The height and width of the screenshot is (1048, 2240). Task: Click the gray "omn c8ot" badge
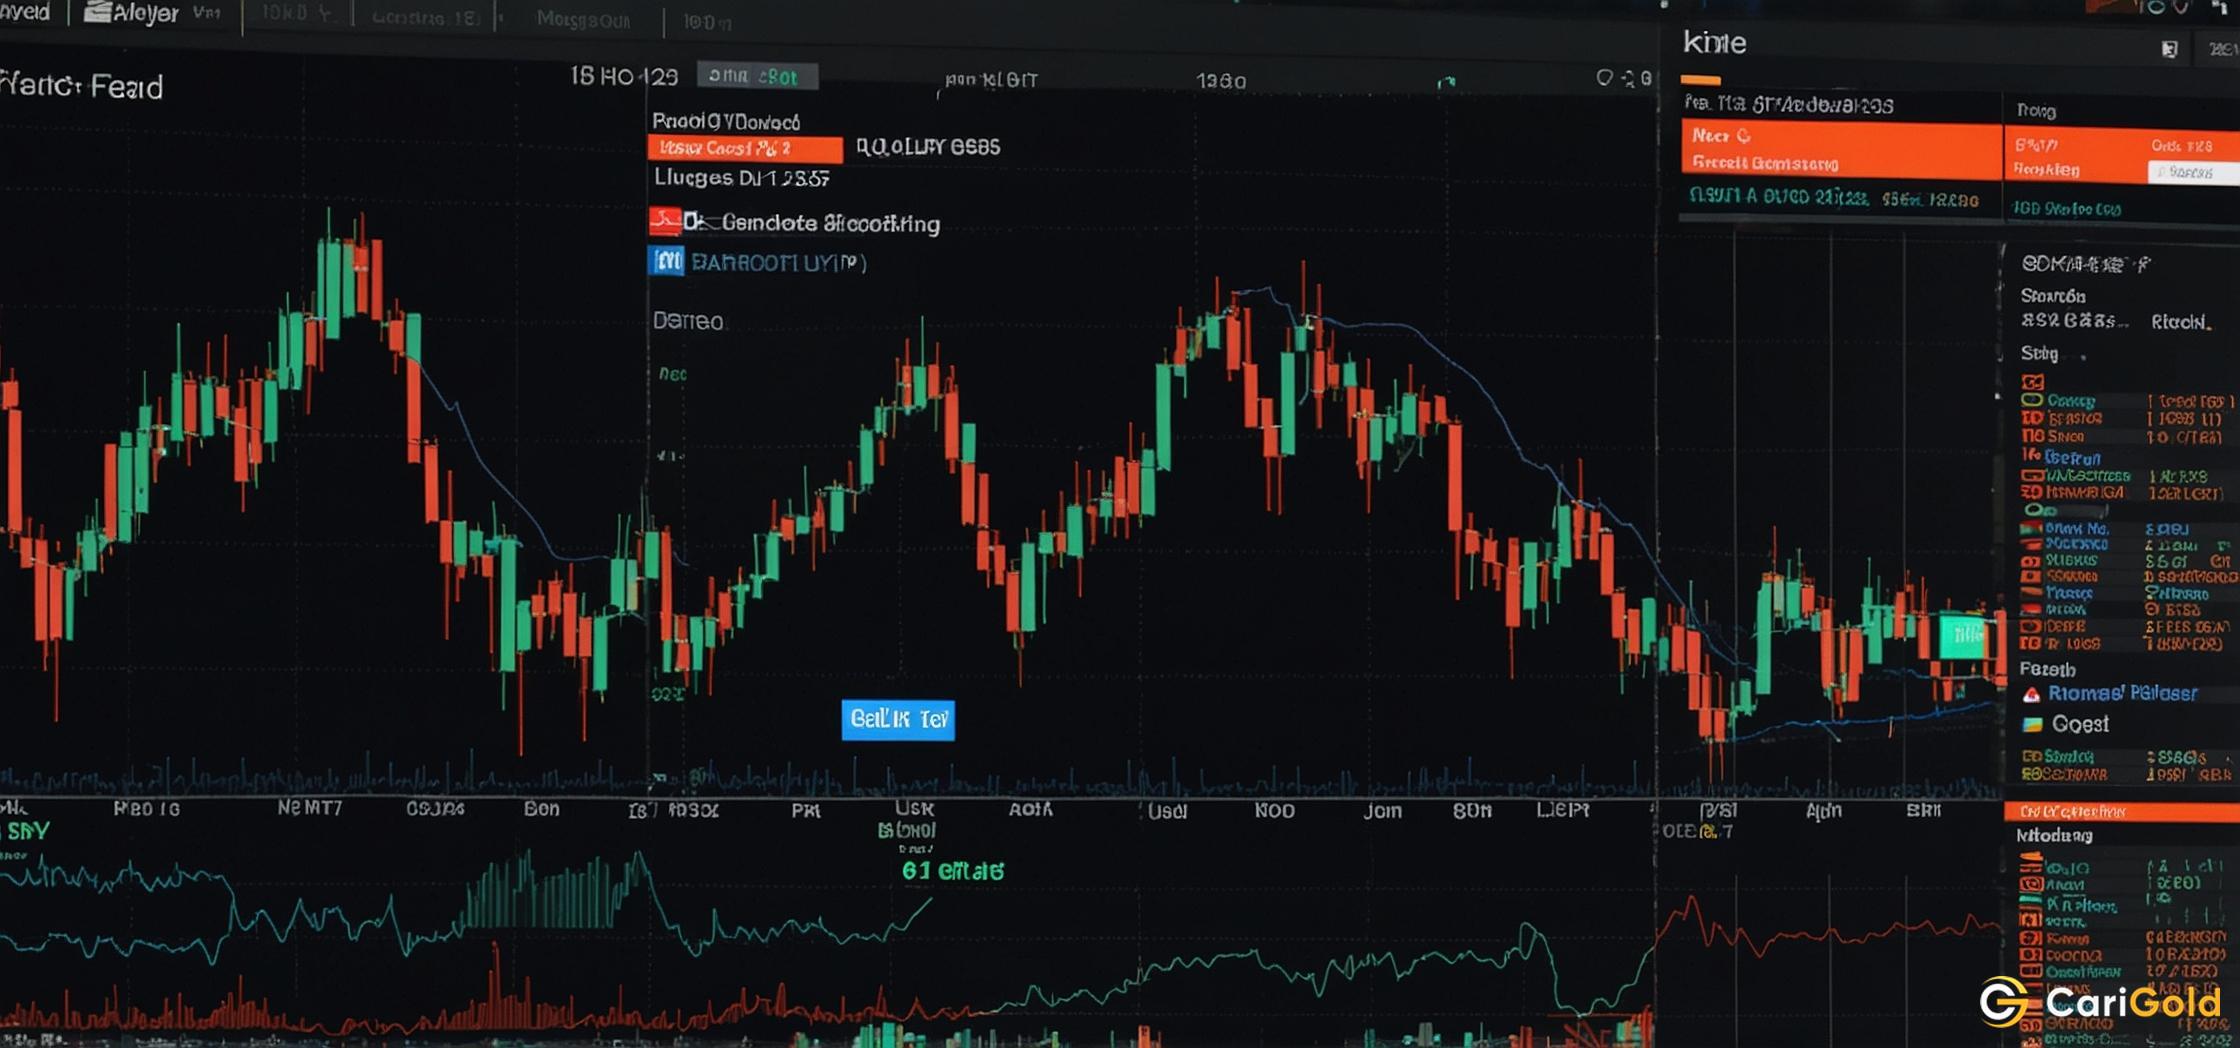[757, 76]
